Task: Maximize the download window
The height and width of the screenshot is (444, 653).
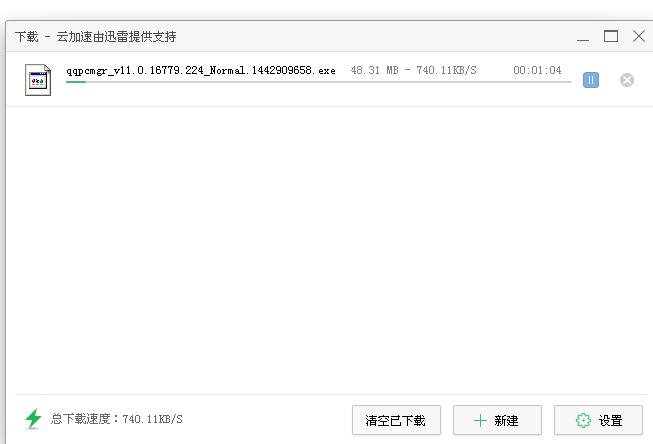Action: click(611, 36)
